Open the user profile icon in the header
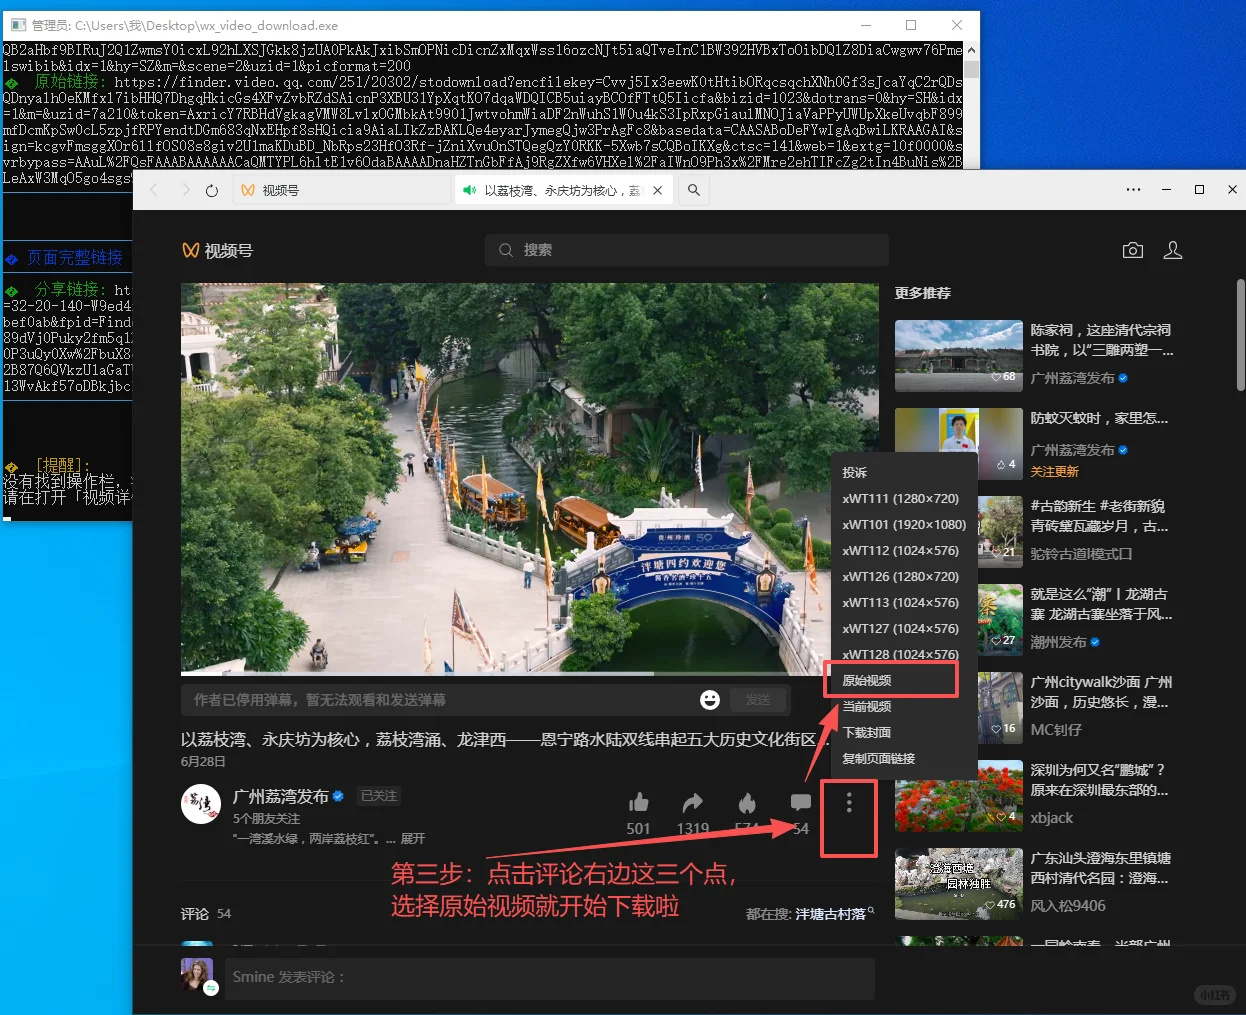Viewport: 1246px width, 1015px height. click(1173, 250)
